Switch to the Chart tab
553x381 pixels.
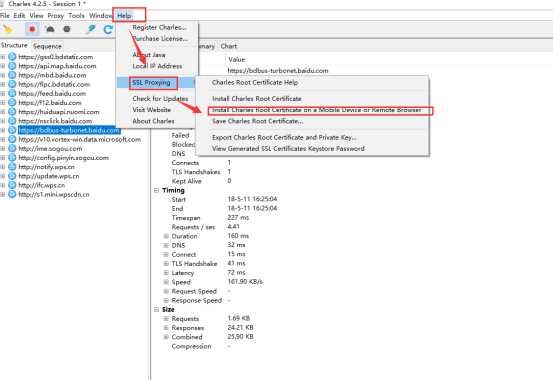[x=229, y=46]
